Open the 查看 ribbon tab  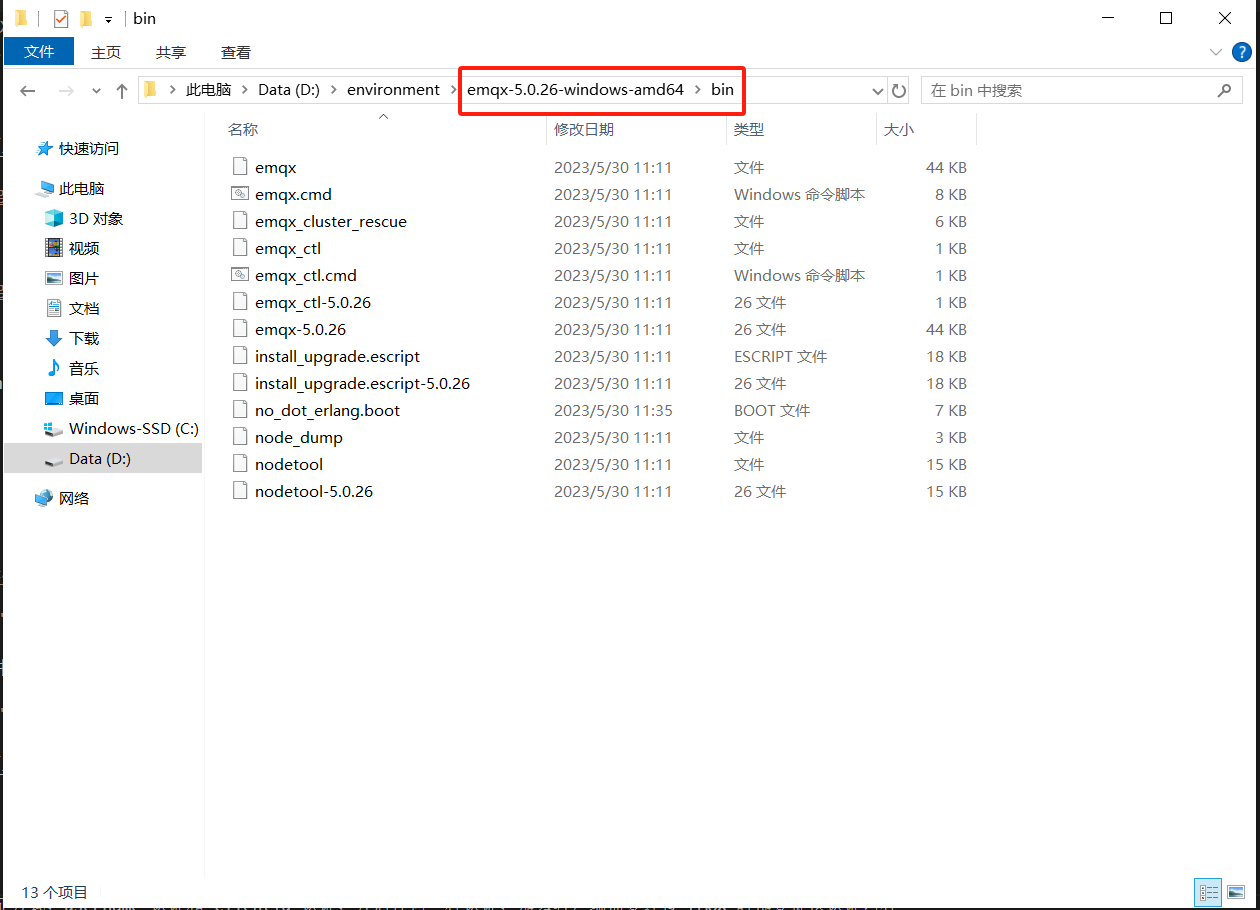coord(236,52)
